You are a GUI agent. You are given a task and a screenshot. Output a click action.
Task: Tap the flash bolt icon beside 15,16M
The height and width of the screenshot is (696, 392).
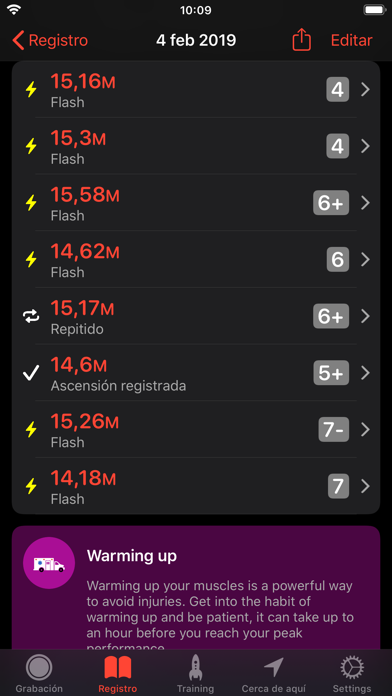coord(31,90)
